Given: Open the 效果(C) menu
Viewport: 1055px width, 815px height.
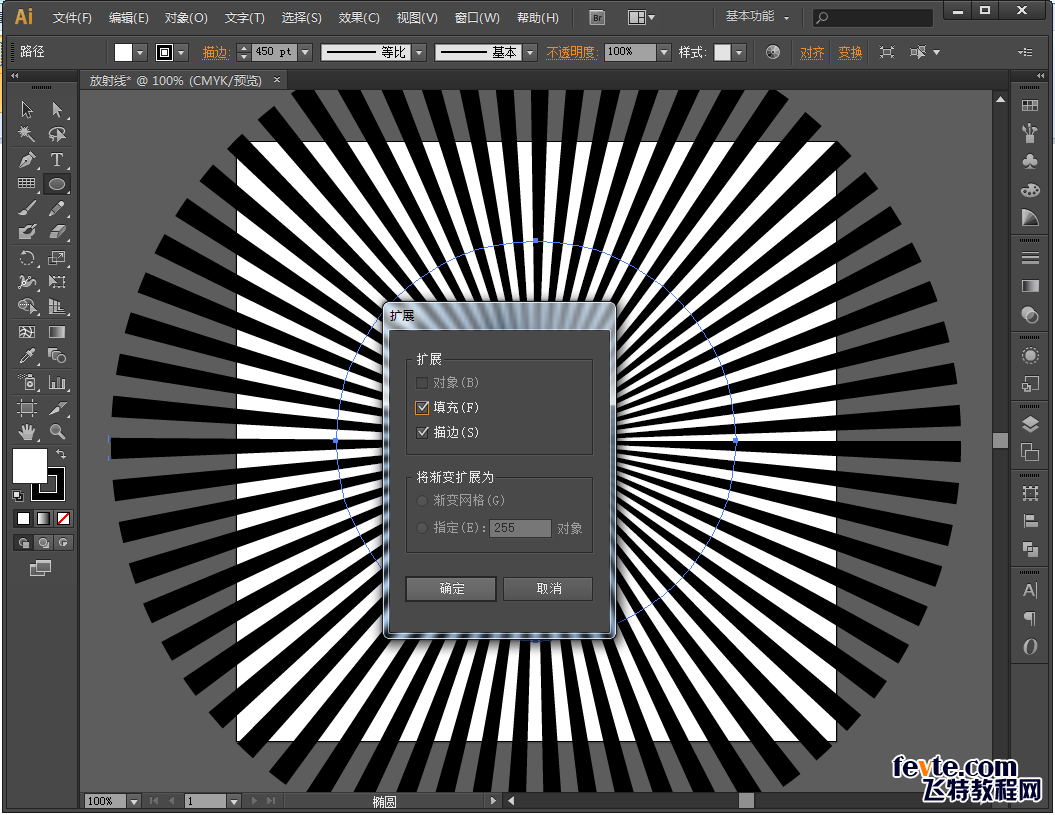Looking at the screenshot, I should tap(359, 18).
